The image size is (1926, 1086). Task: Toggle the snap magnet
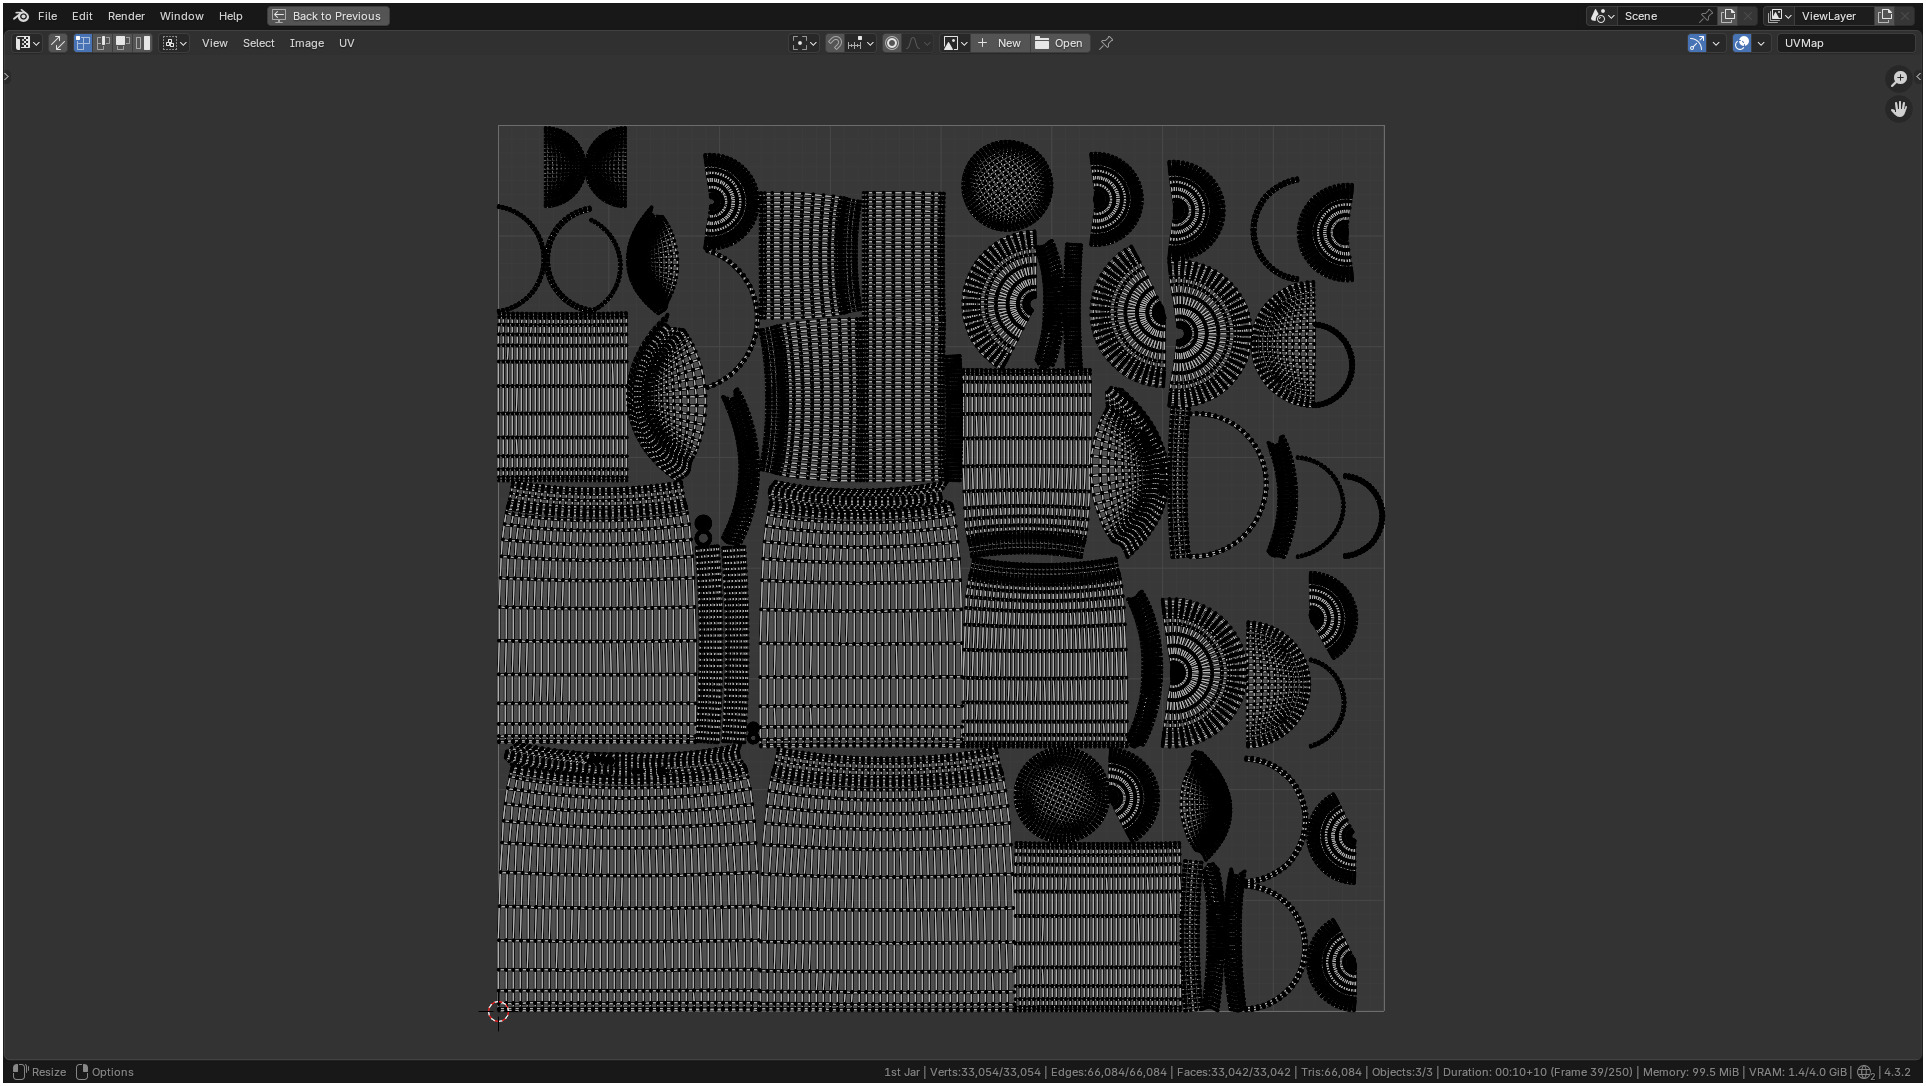tap(834, 43)
